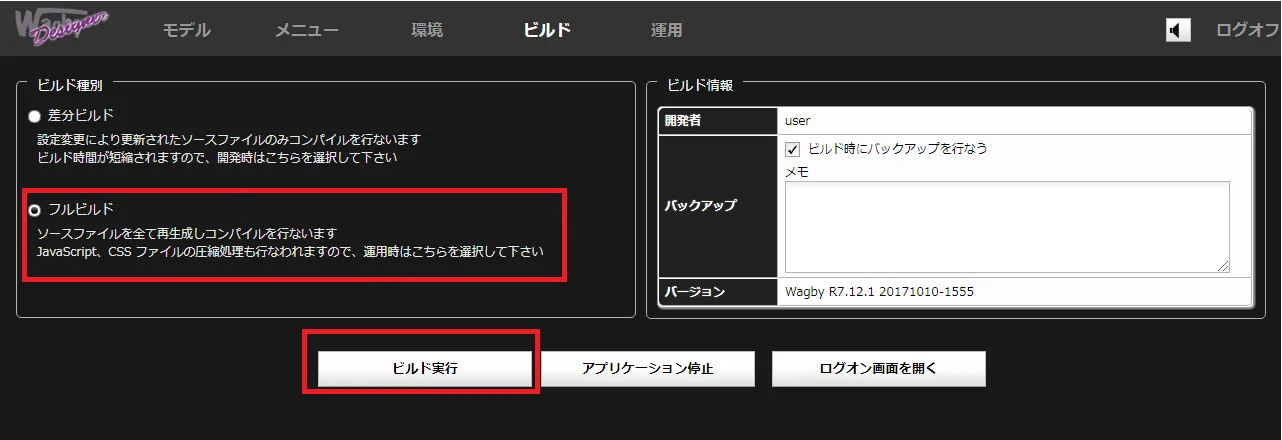Toggle the speaker sound icon
Viewport: 1282px width, 440px height.
[1178, 30]
